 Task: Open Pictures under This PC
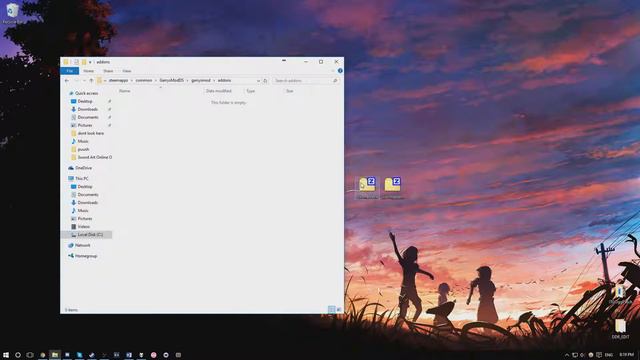click(x=84, y=219)
